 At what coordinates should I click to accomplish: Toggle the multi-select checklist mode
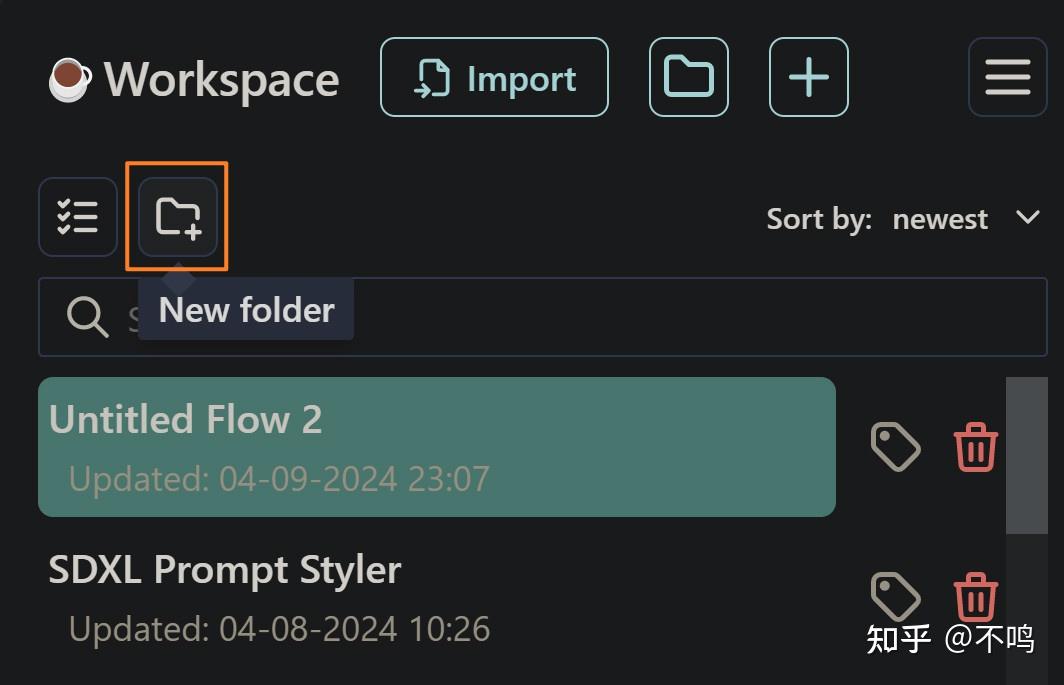(x=78, y=217)
